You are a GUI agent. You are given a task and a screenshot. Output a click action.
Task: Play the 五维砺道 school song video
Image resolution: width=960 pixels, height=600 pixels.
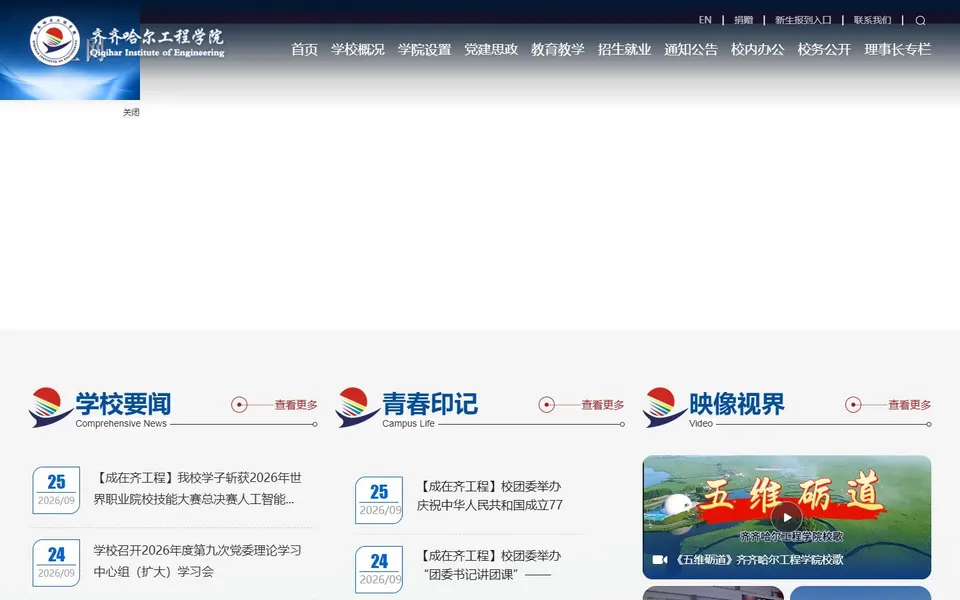click(x=787, y=517)
